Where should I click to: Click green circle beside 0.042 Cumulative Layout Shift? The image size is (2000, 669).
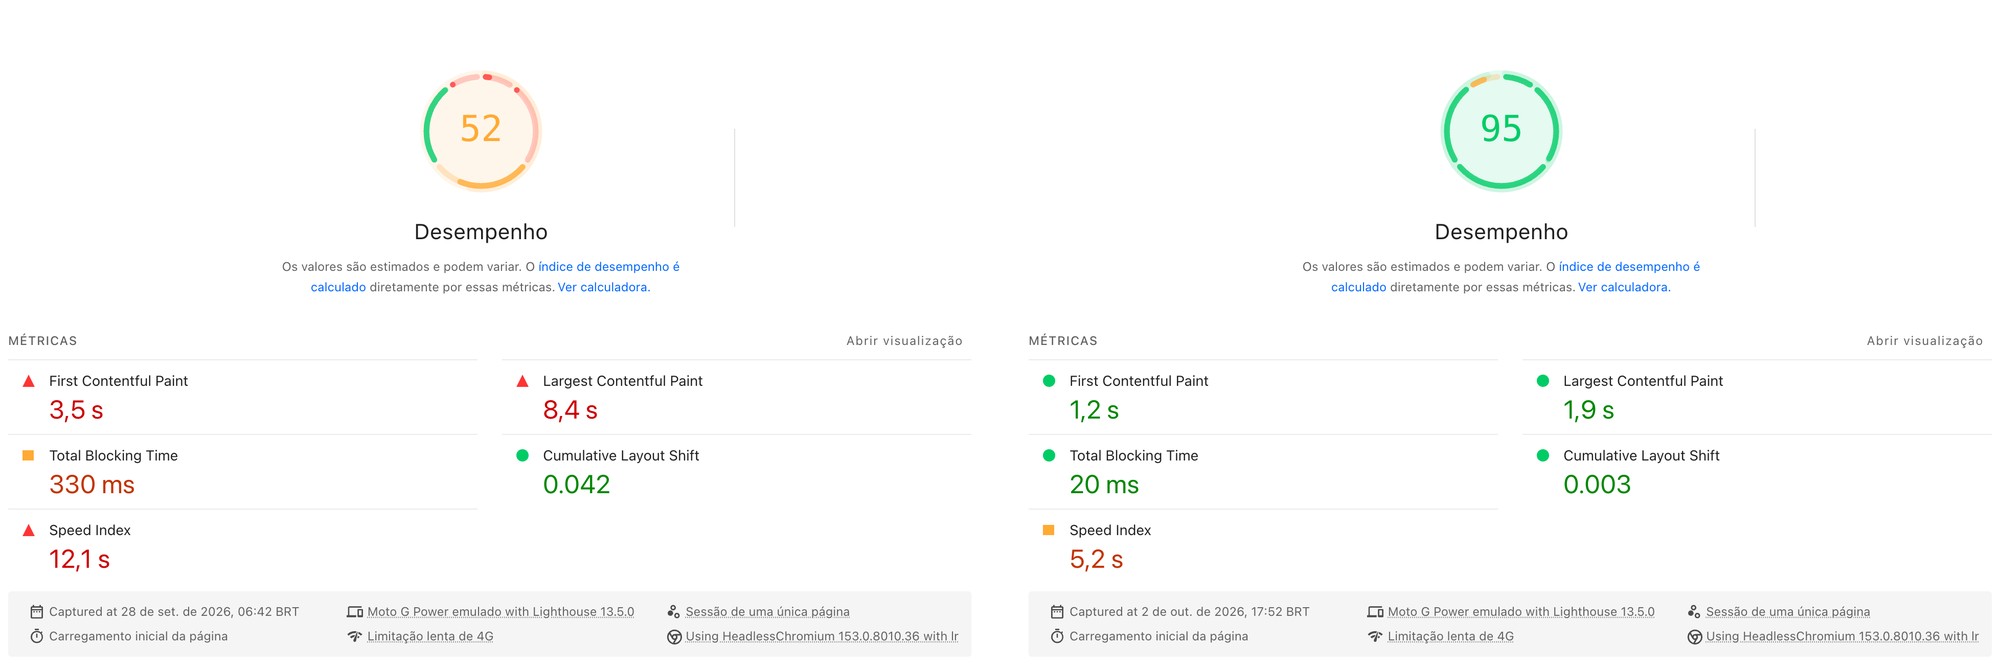pos(522,455)
